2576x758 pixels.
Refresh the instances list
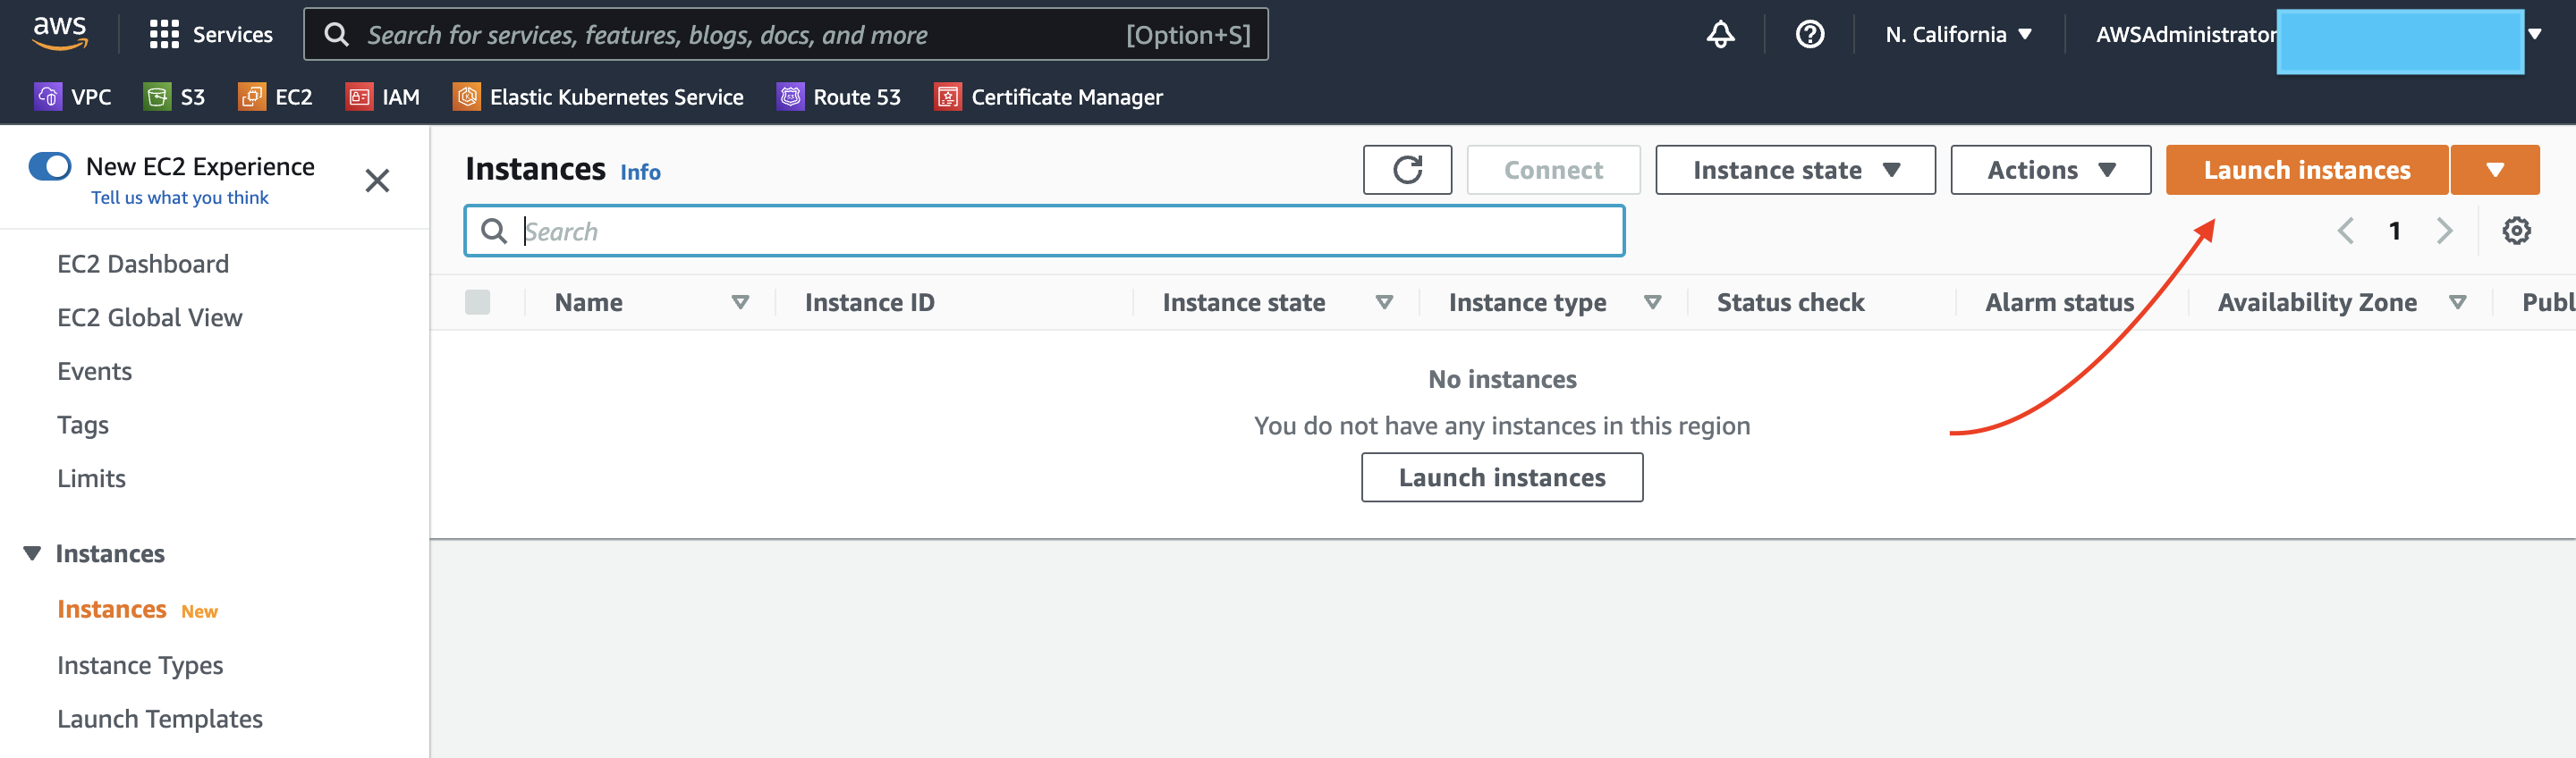pos(1407,169)
